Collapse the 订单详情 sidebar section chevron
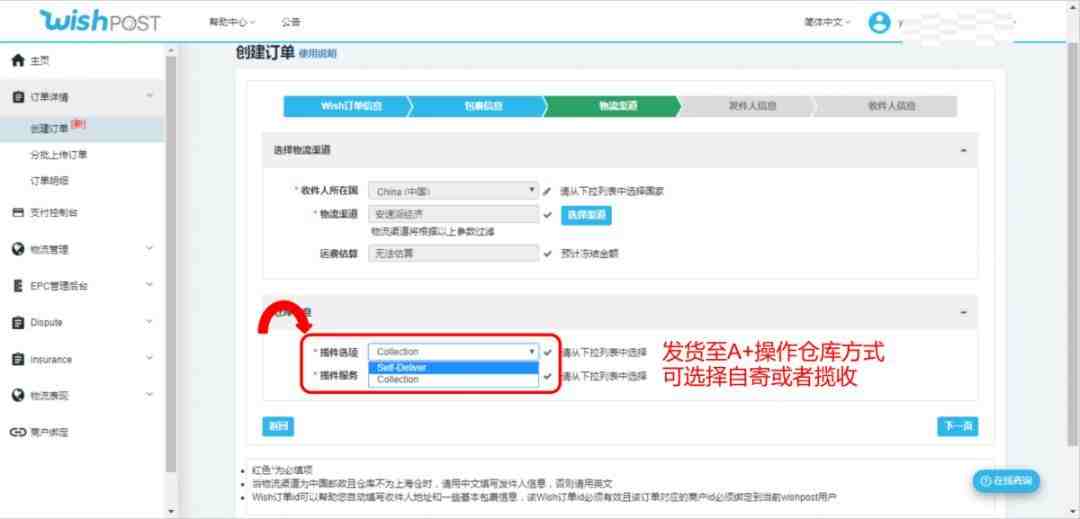Image resolution: width=1080 pixels, height=519 pixels. 149,96
